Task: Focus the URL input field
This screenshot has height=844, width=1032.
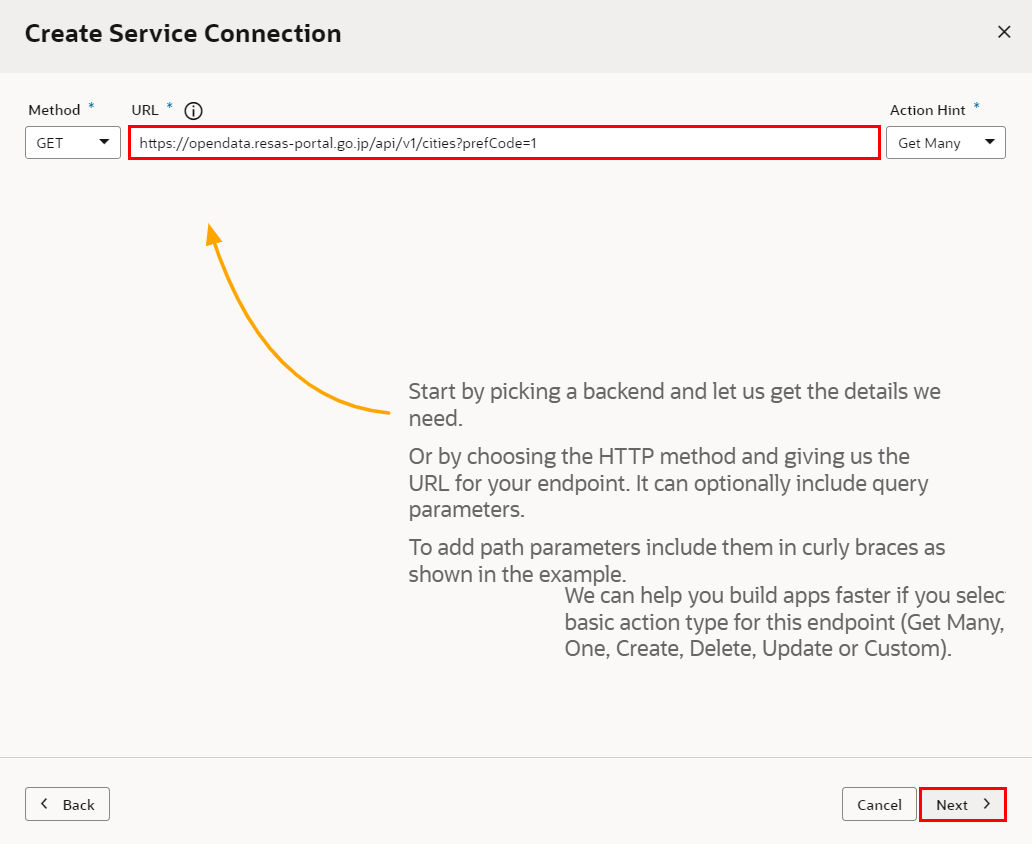Action: click(x=504, y=143)
